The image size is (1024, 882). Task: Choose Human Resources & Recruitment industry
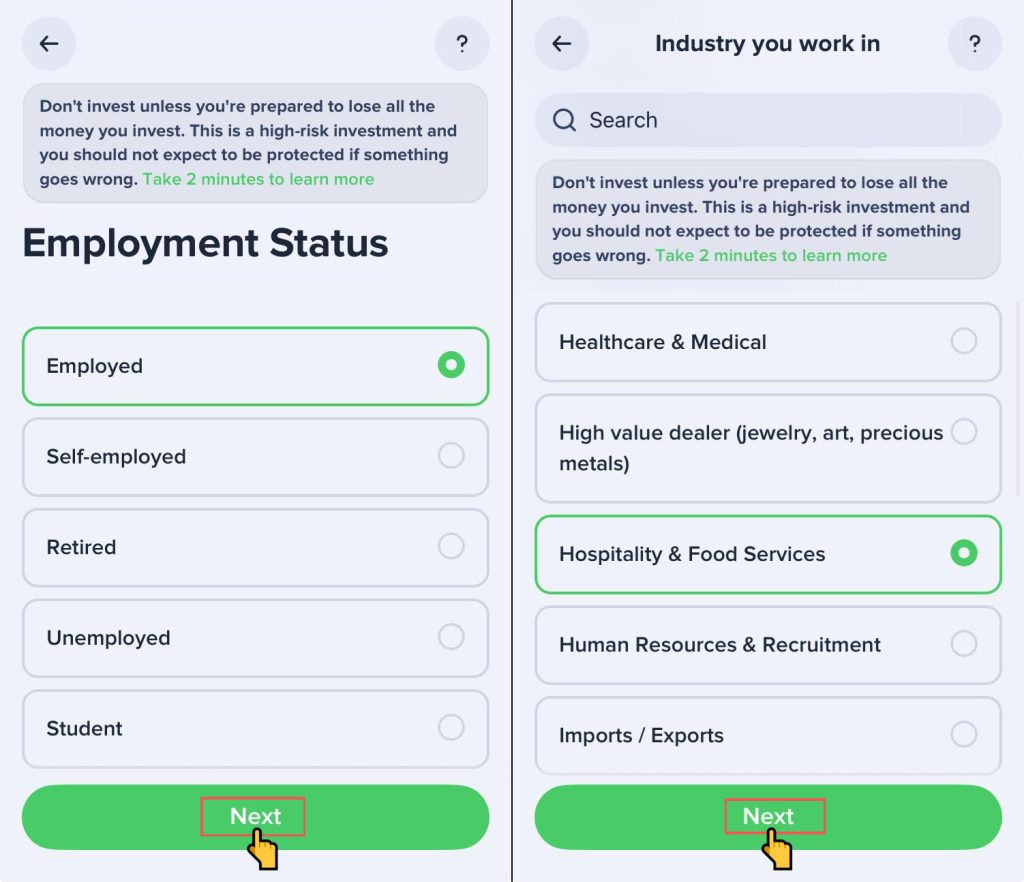[x=963, y=644]
